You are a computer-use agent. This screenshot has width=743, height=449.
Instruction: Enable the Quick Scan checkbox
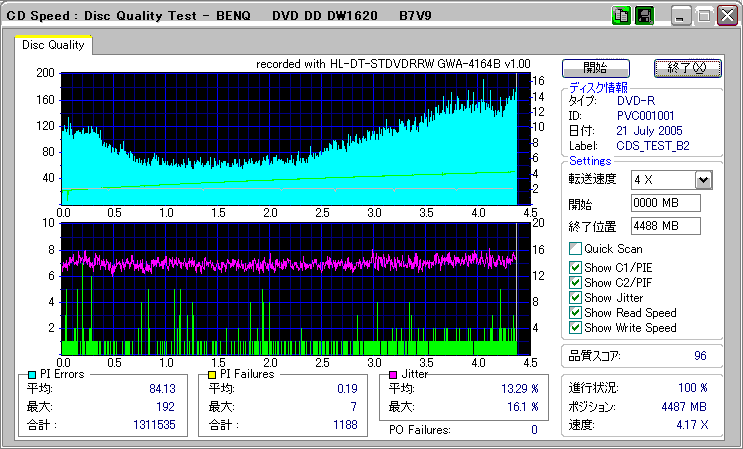point(575,249)
